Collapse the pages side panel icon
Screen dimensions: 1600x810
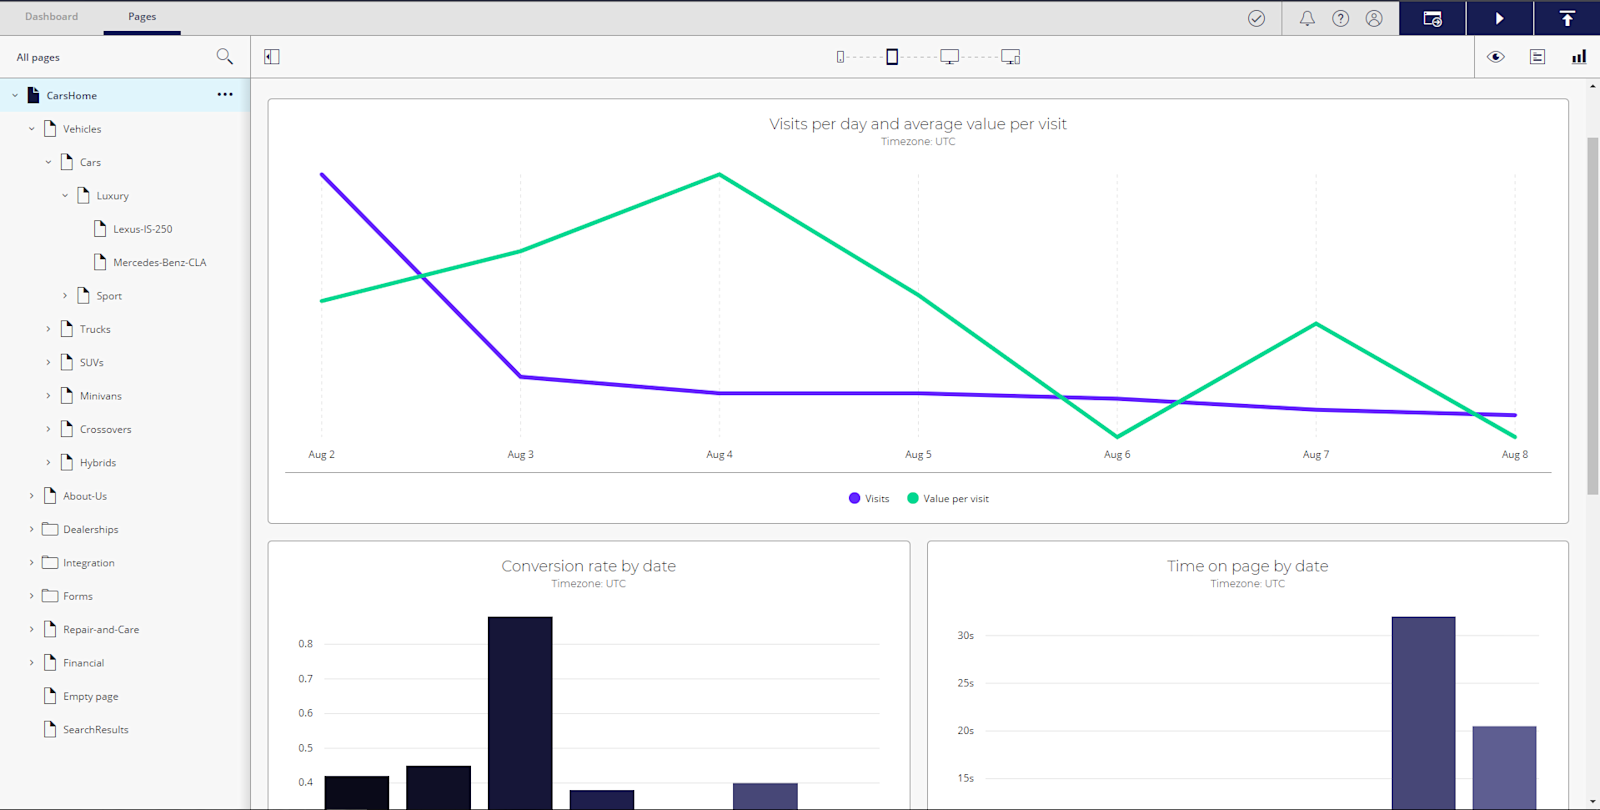[272, 57]
